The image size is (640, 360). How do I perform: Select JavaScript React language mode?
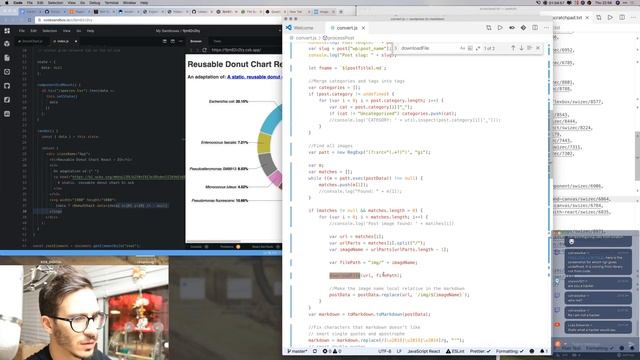(424, 351)
